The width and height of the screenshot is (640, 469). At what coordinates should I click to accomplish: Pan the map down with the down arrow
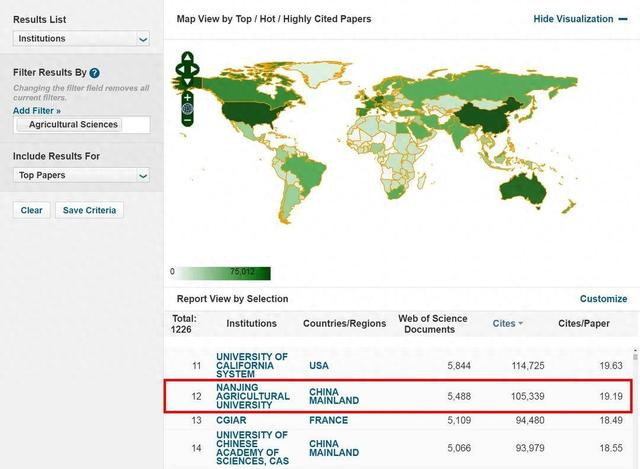click(187, 81)
